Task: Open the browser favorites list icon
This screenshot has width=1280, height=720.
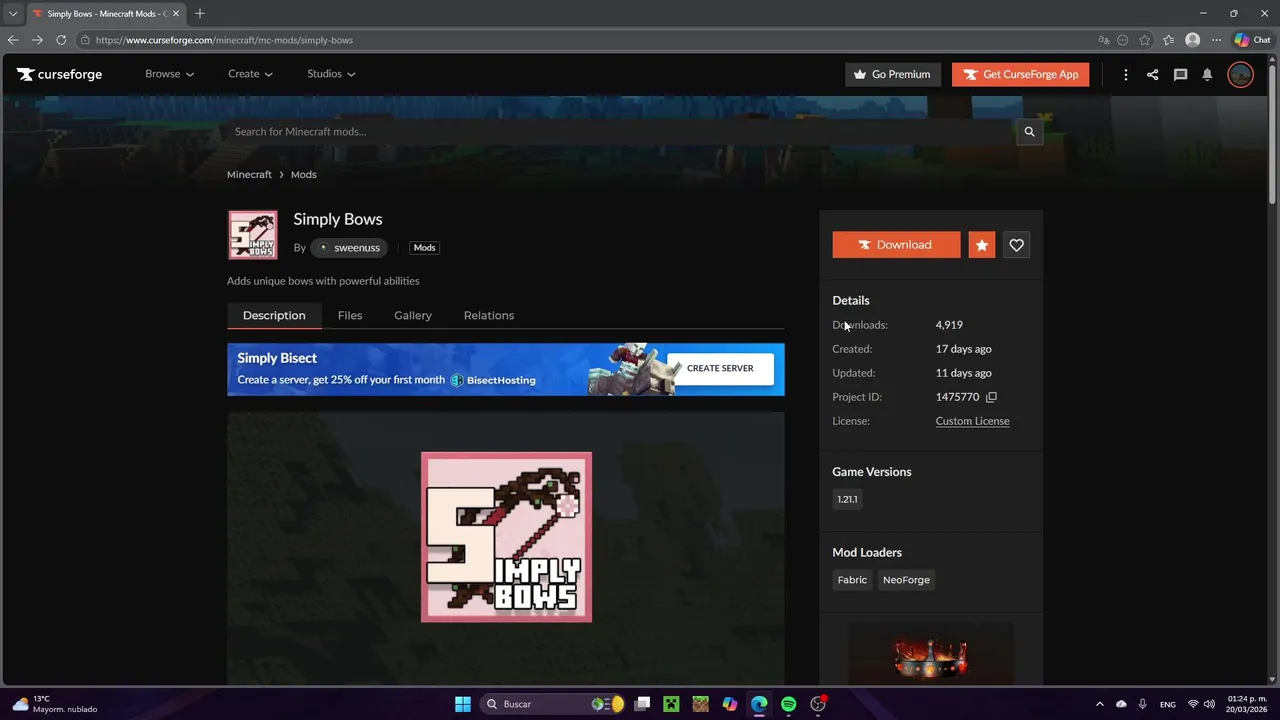Action: click(x=1168, y=40)
